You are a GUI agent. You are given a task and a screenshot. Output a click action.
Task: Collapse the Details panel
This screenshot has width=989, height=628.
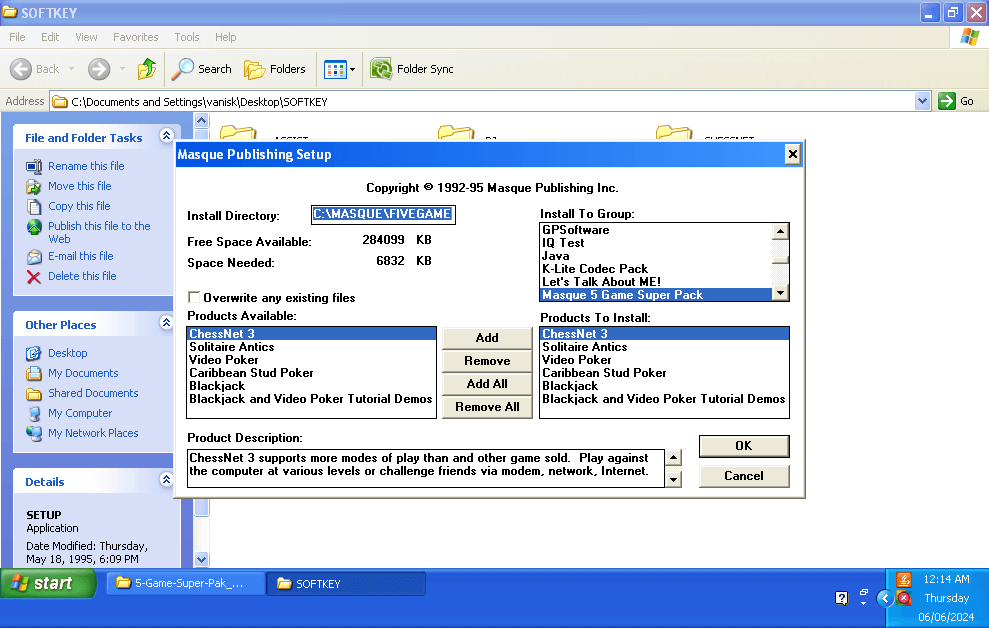pos(166,480)
